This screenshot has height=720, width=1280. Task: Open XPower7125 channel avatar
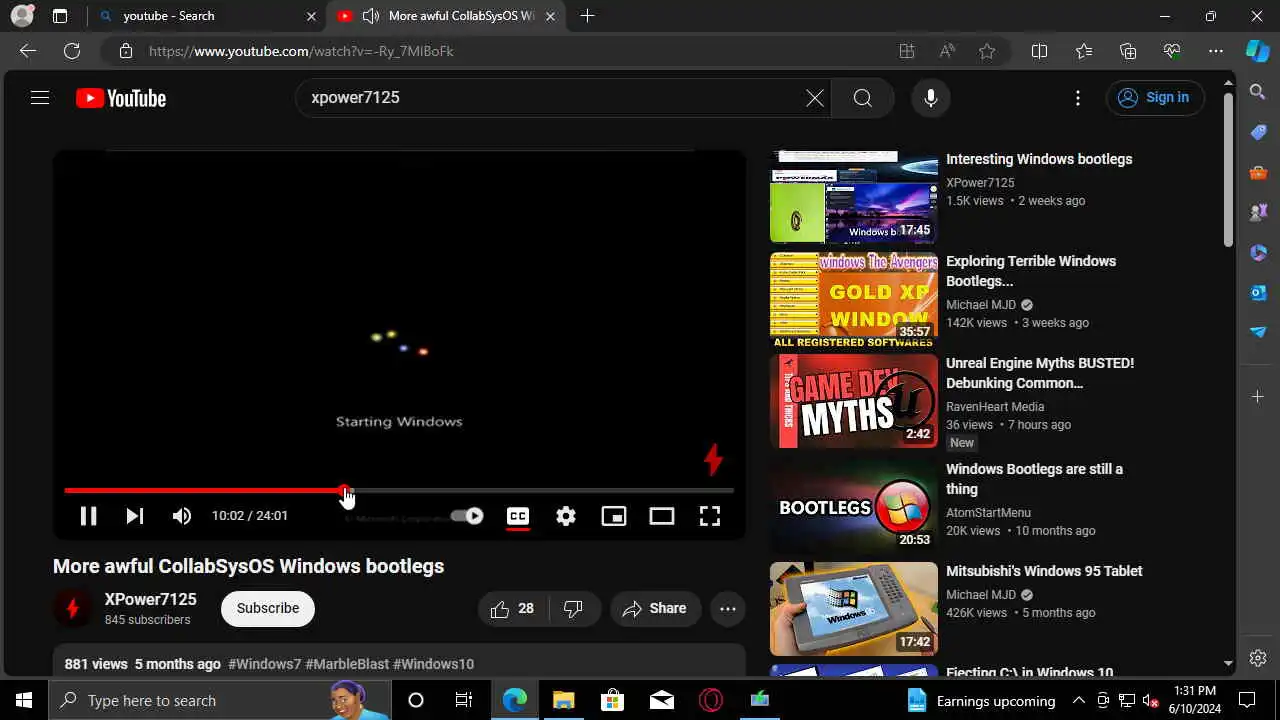point(73,609)
